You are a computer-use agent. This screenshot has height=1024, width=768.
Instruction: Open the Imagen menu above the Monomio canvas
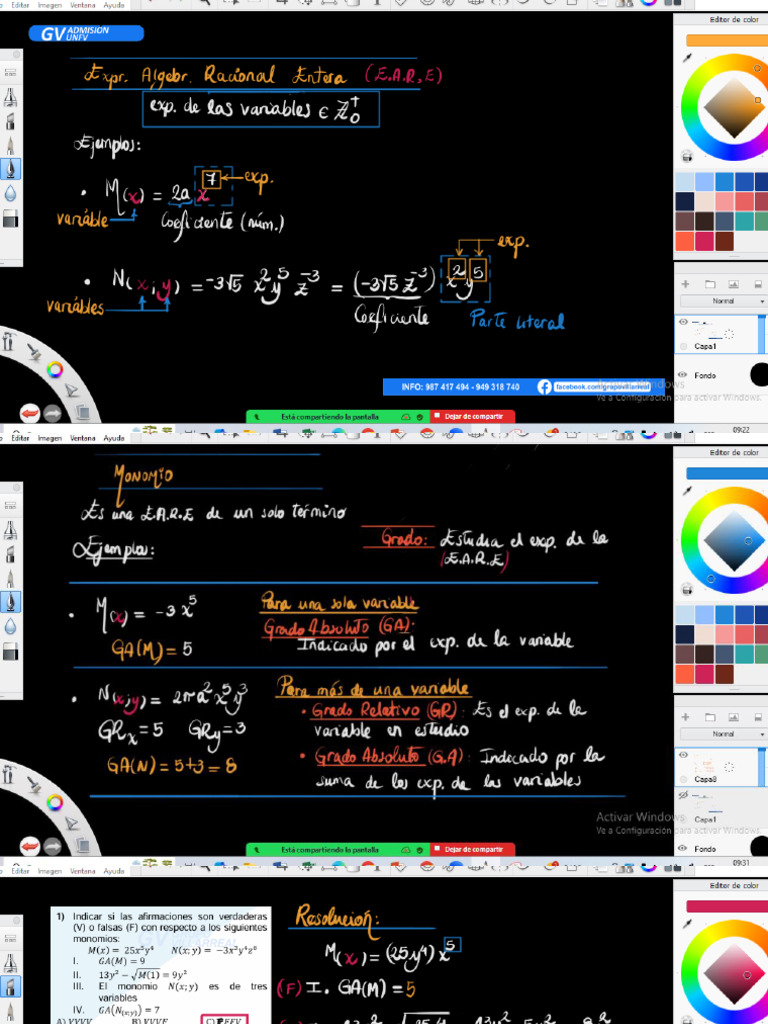click(50, 438)
